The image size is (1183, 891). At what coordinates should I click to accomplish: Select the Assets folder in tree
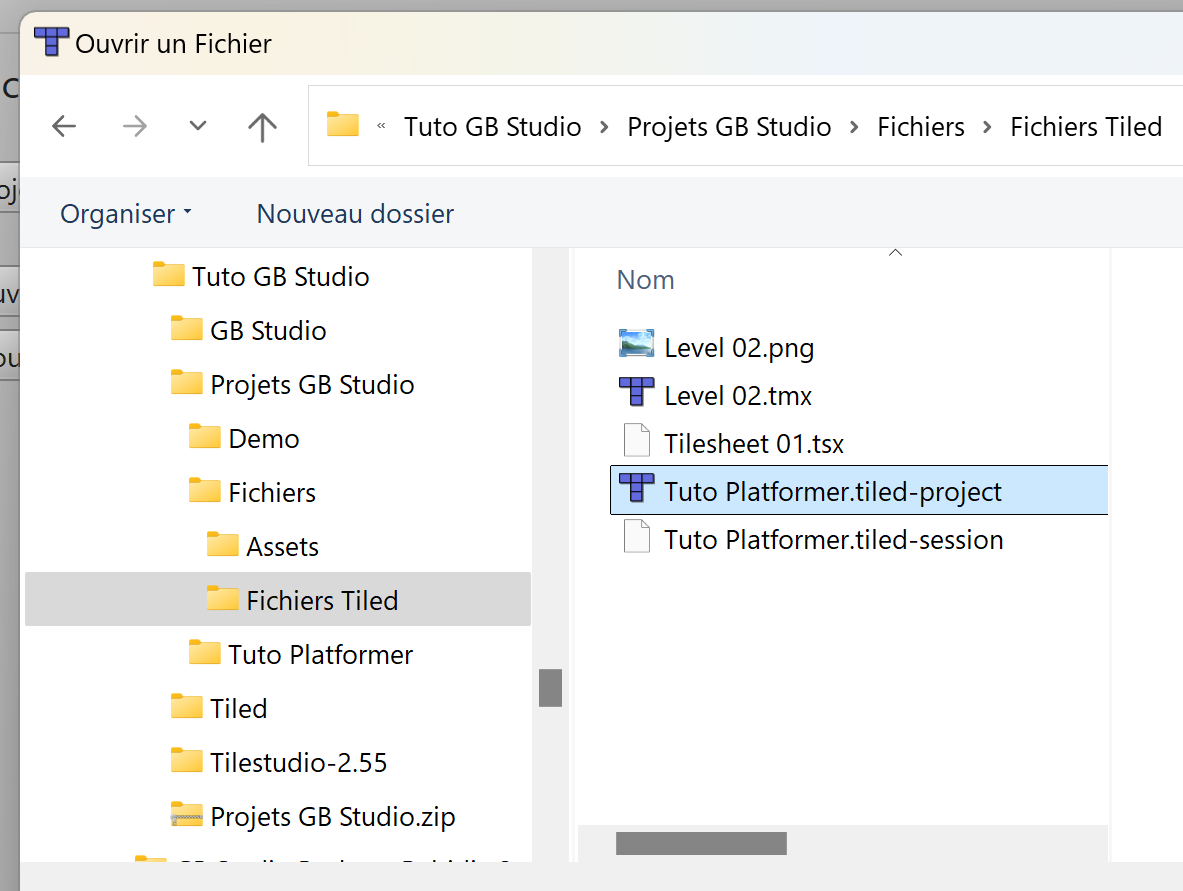[282, 547]
